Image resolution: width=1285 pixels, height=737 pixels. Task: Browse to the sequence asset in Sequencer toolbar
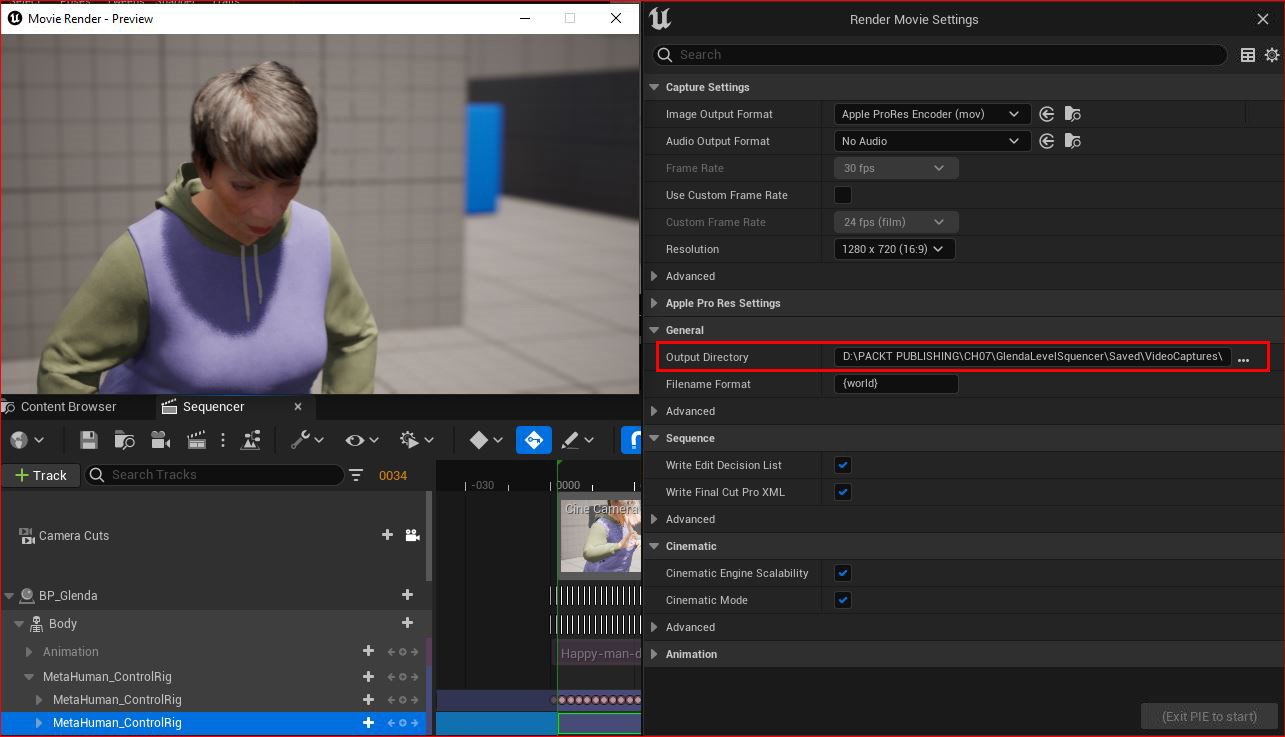tap(125, 440)
